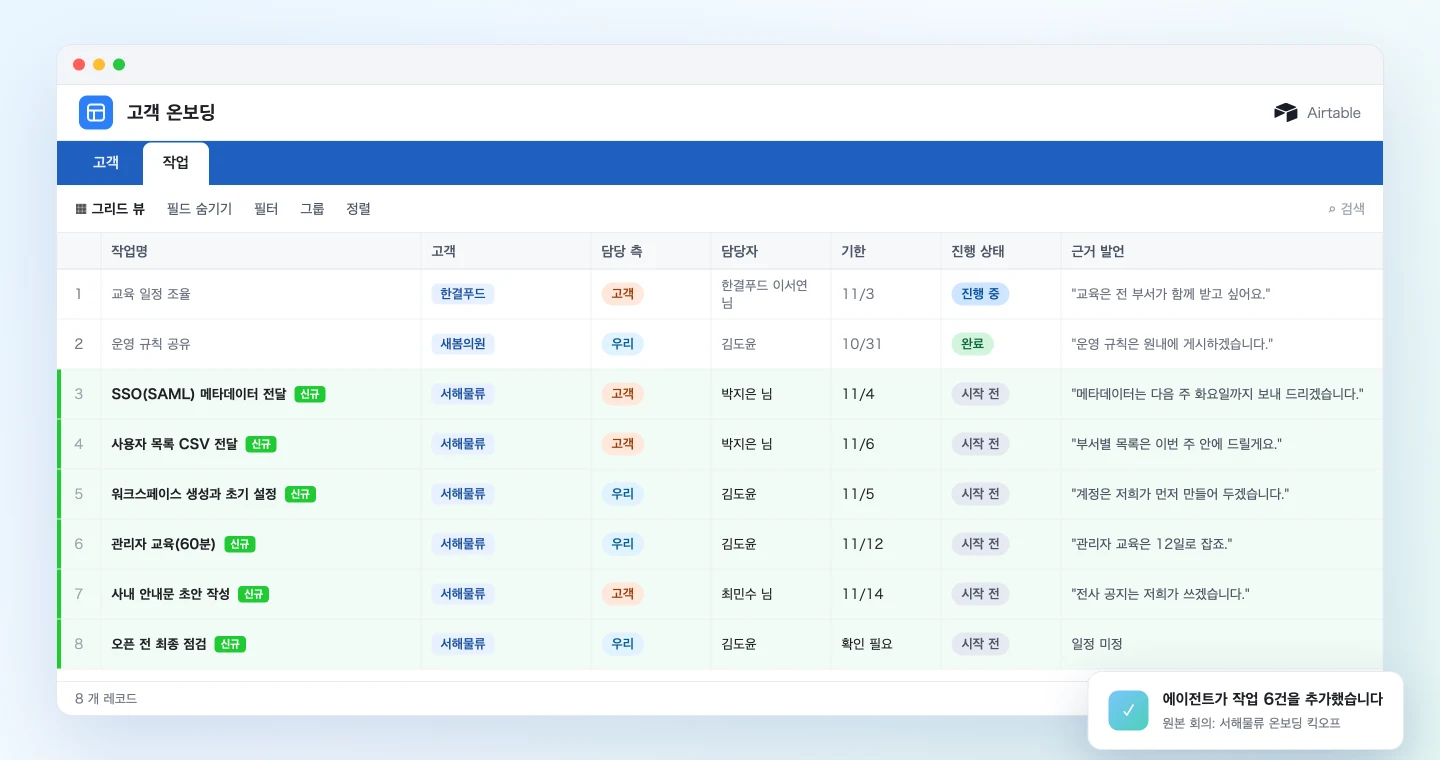Select the SSO(SAML) 메타데이터 전달 task name

coord(199,394)
